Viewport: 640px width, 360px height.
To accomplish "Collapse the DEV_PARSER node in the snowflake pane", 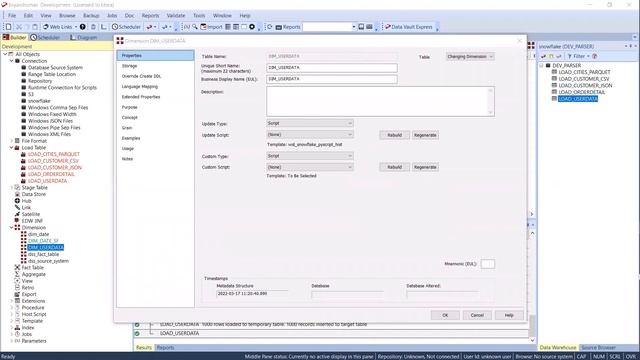I will click(x=542, y=65).
